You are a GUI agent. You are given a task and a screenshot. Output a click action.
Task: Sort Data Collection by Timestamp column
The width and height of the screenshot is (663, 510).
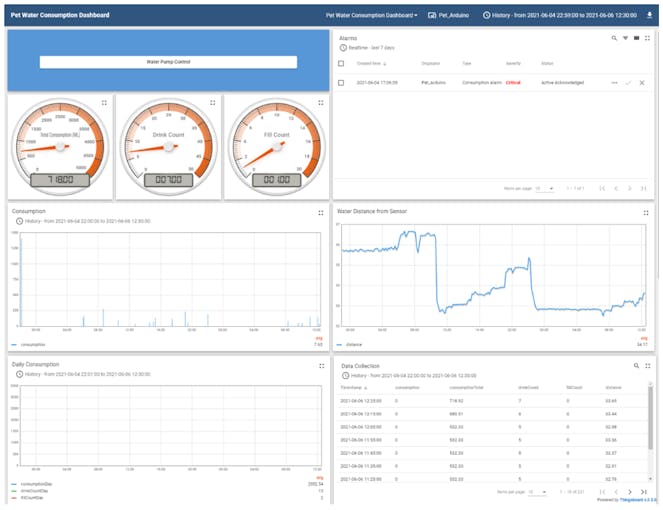tap(354, 388)
